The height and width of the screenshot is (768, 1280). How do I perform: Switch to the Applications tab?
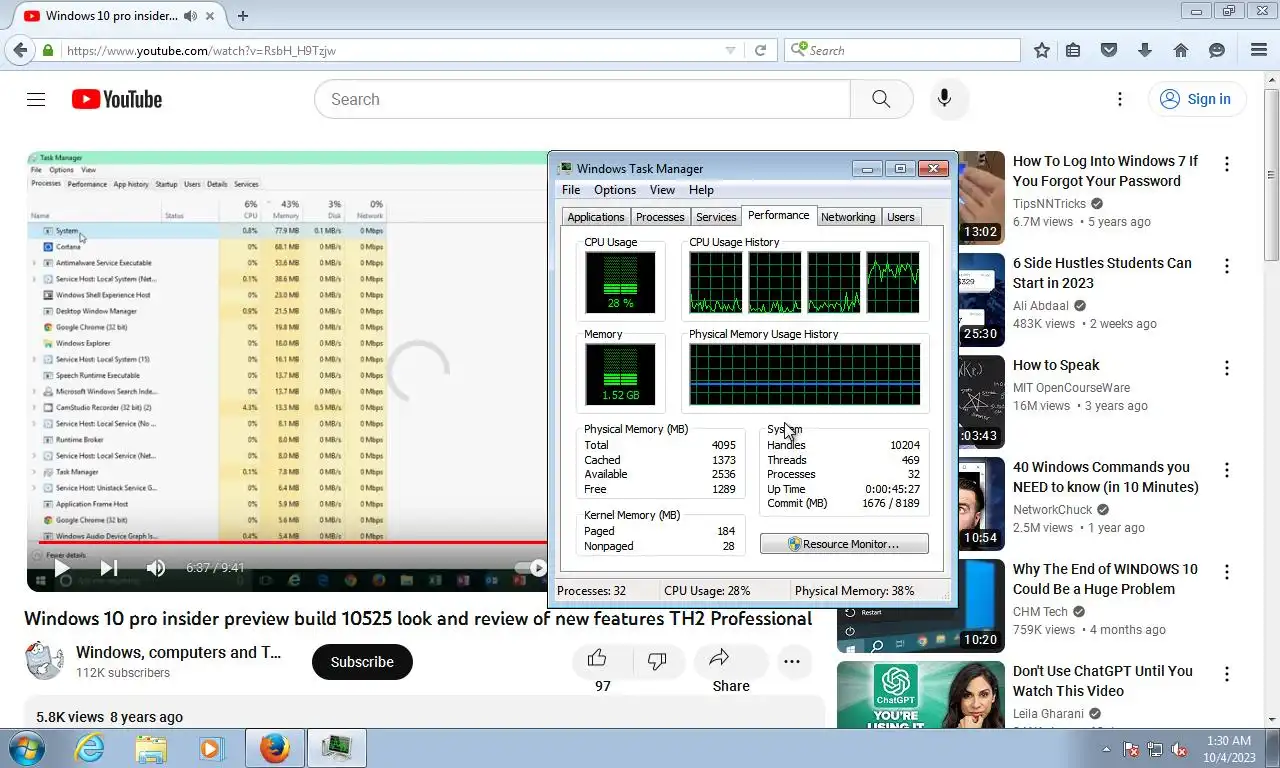[x=596, y=217]
